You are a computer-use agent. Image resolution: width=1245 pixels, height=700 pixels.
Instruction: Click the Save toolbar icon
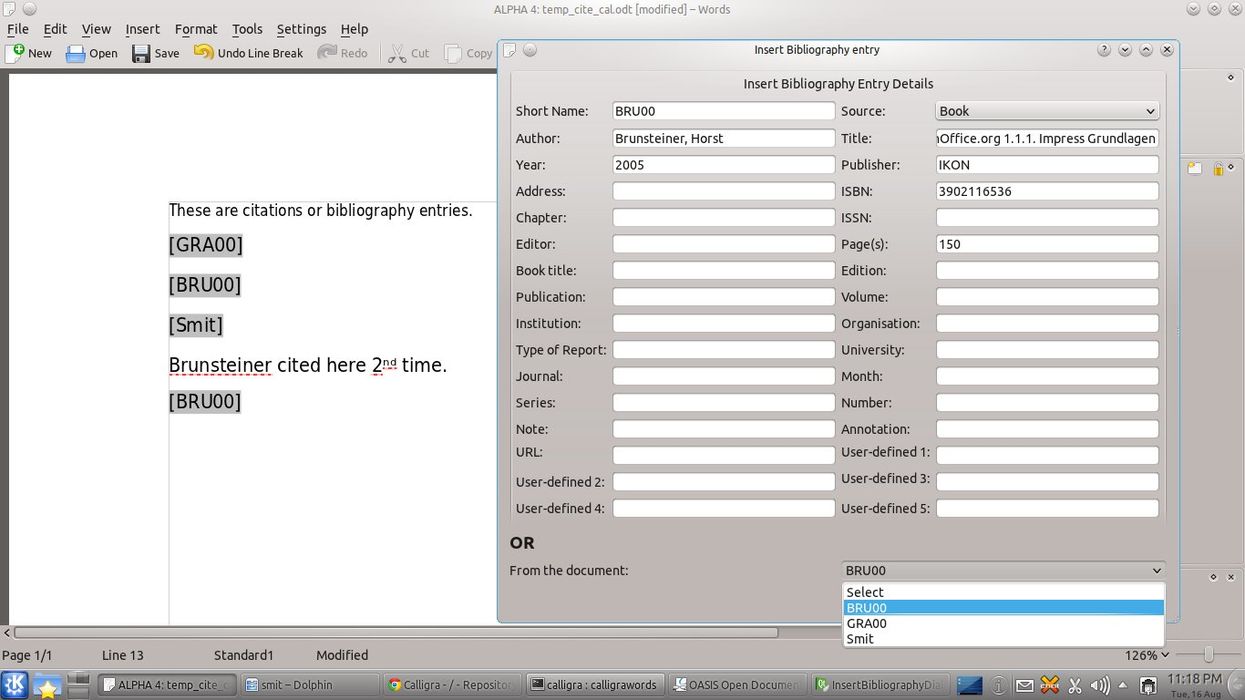141,53
